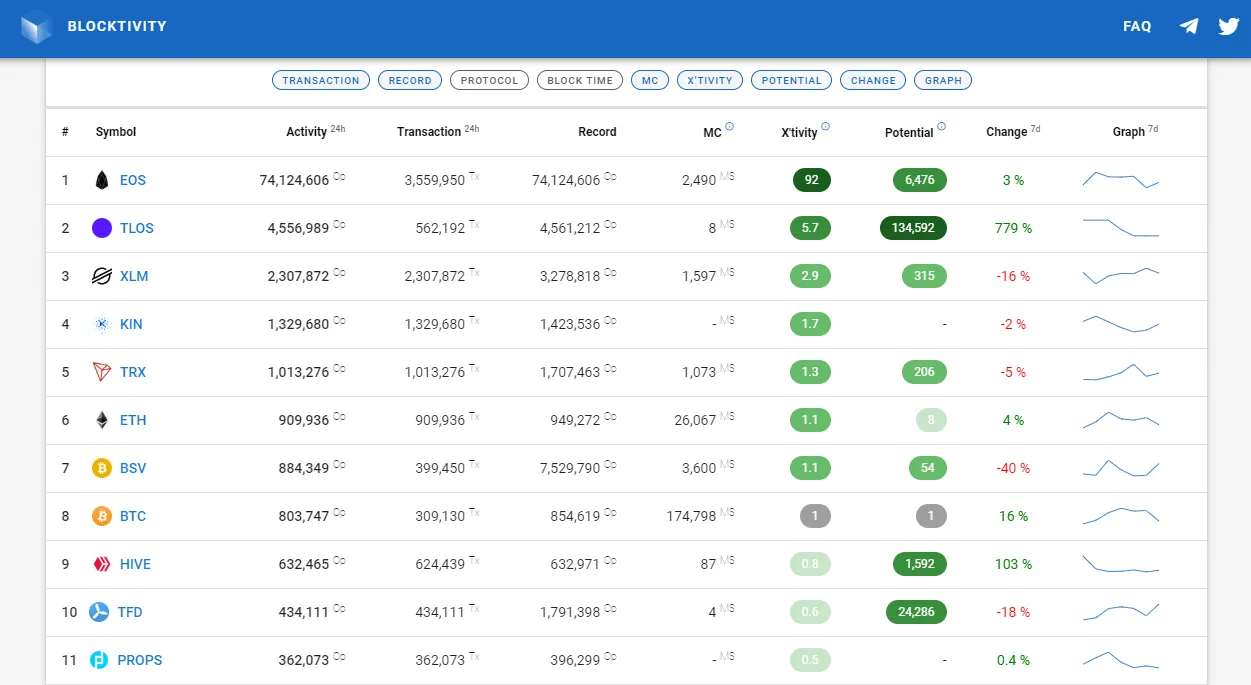Click the EOS coin logo
Image resolution: width=1251 pixels, height=685 pixels.
101,180
